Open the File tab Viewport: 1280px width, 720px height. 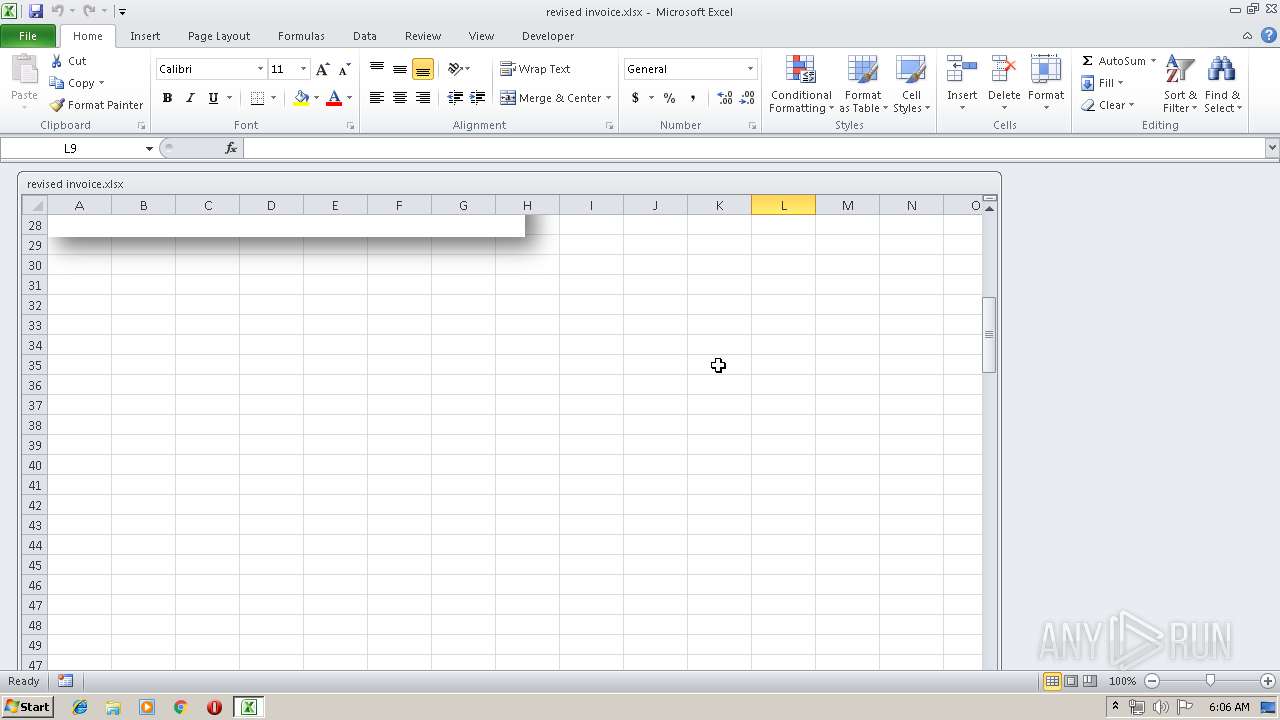pos(28,36)
